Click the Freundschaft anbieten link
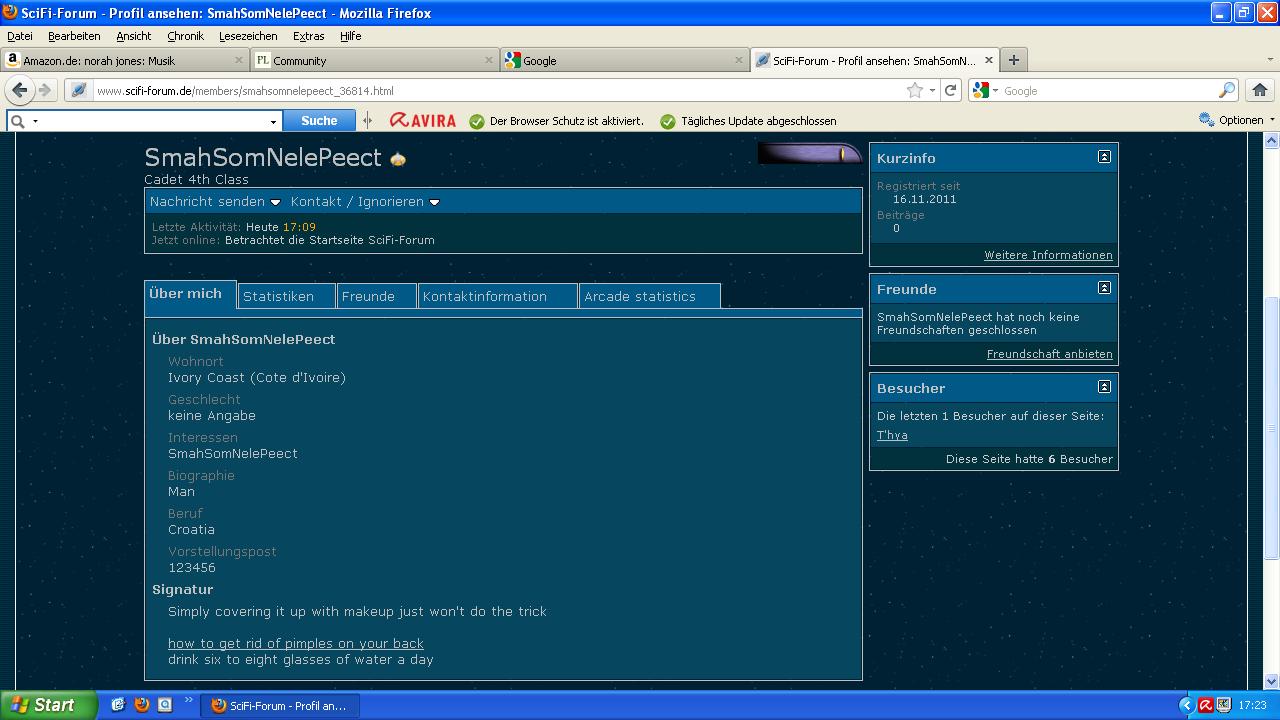1280x720 pixels. tap(1049, 354)
